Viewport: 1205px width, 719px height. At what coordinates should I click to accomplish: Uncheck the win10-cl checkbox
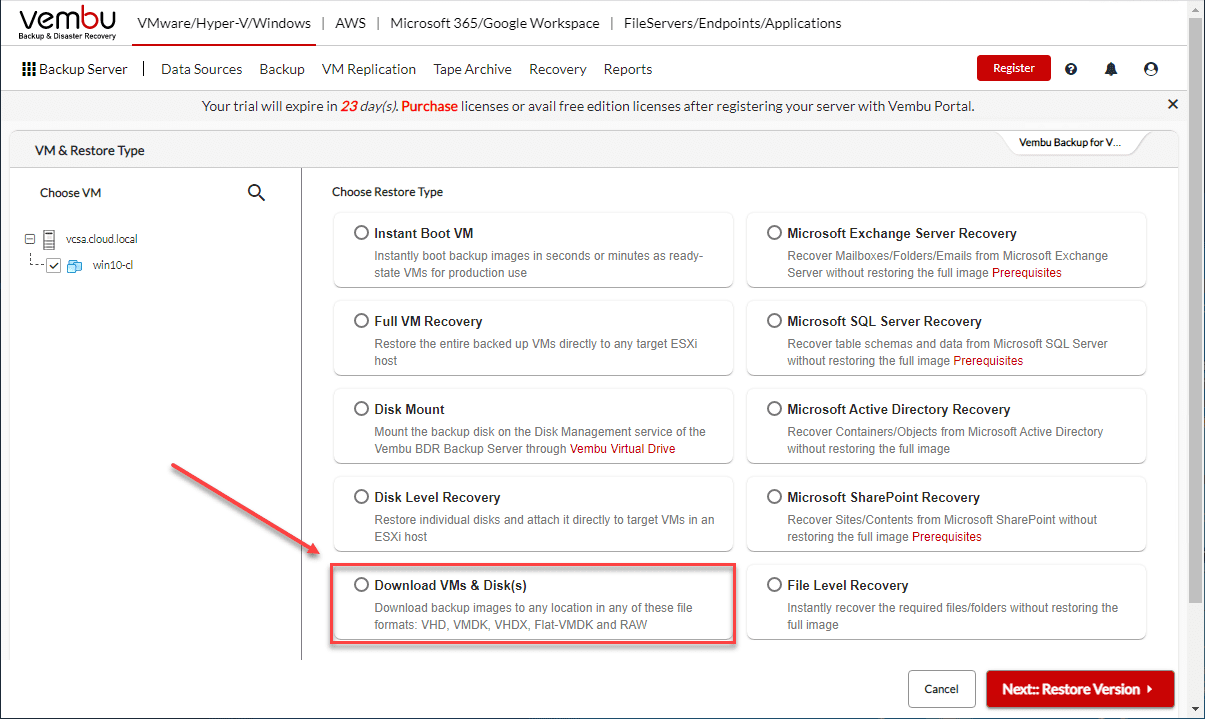coord(54,266)
